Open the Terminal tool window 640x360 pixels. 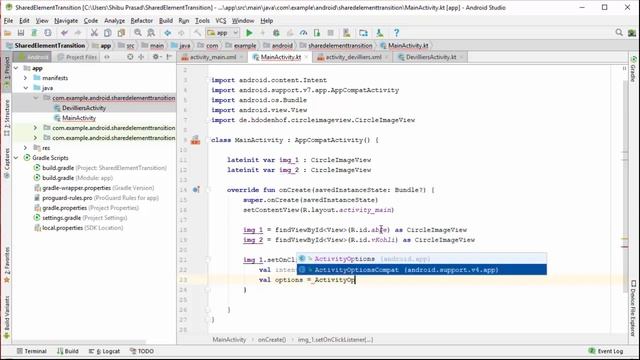(x=32, y=351)
